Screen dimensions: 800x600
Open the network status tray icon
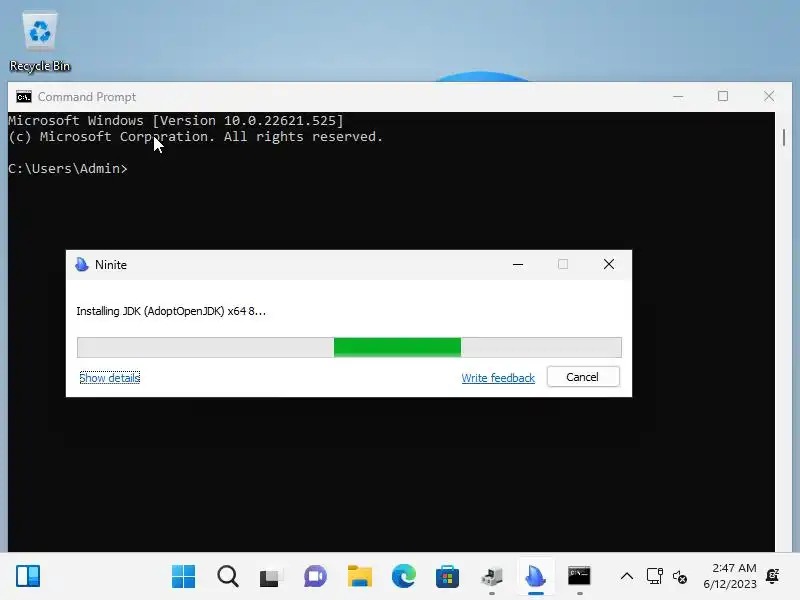[x=655, y=577]
